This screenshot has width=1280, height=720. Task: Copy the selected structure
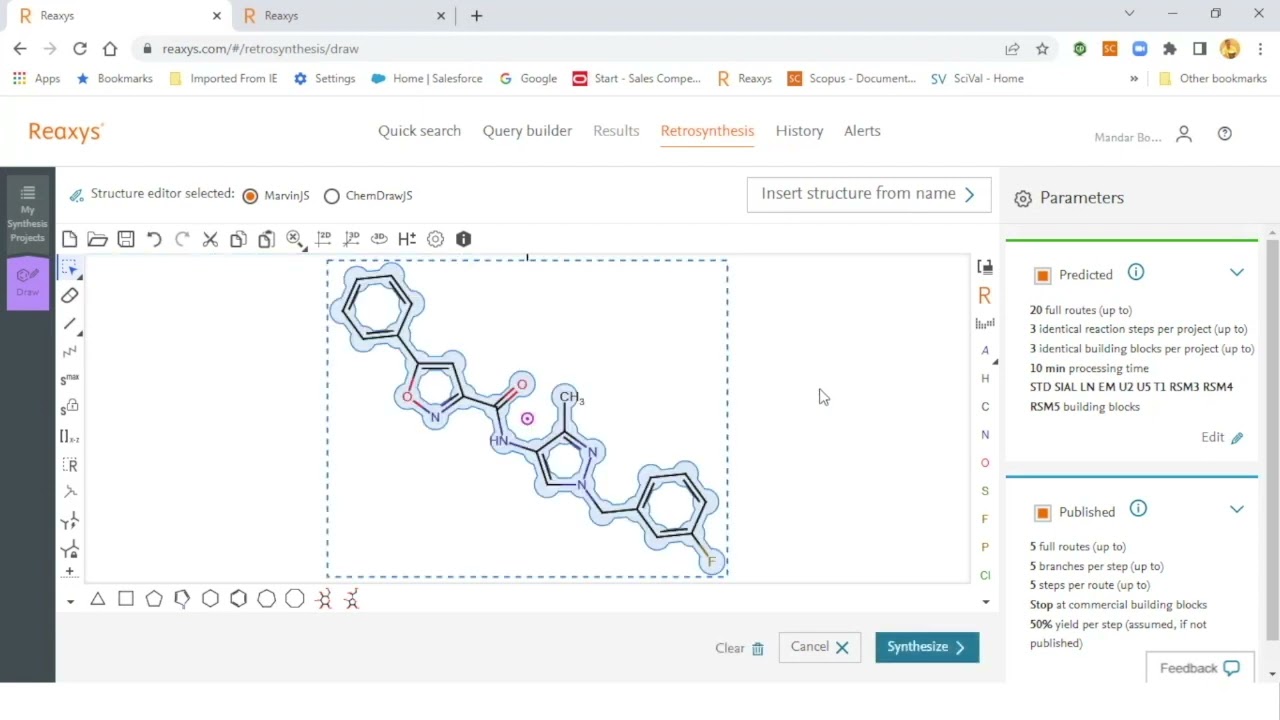(238, 239)
